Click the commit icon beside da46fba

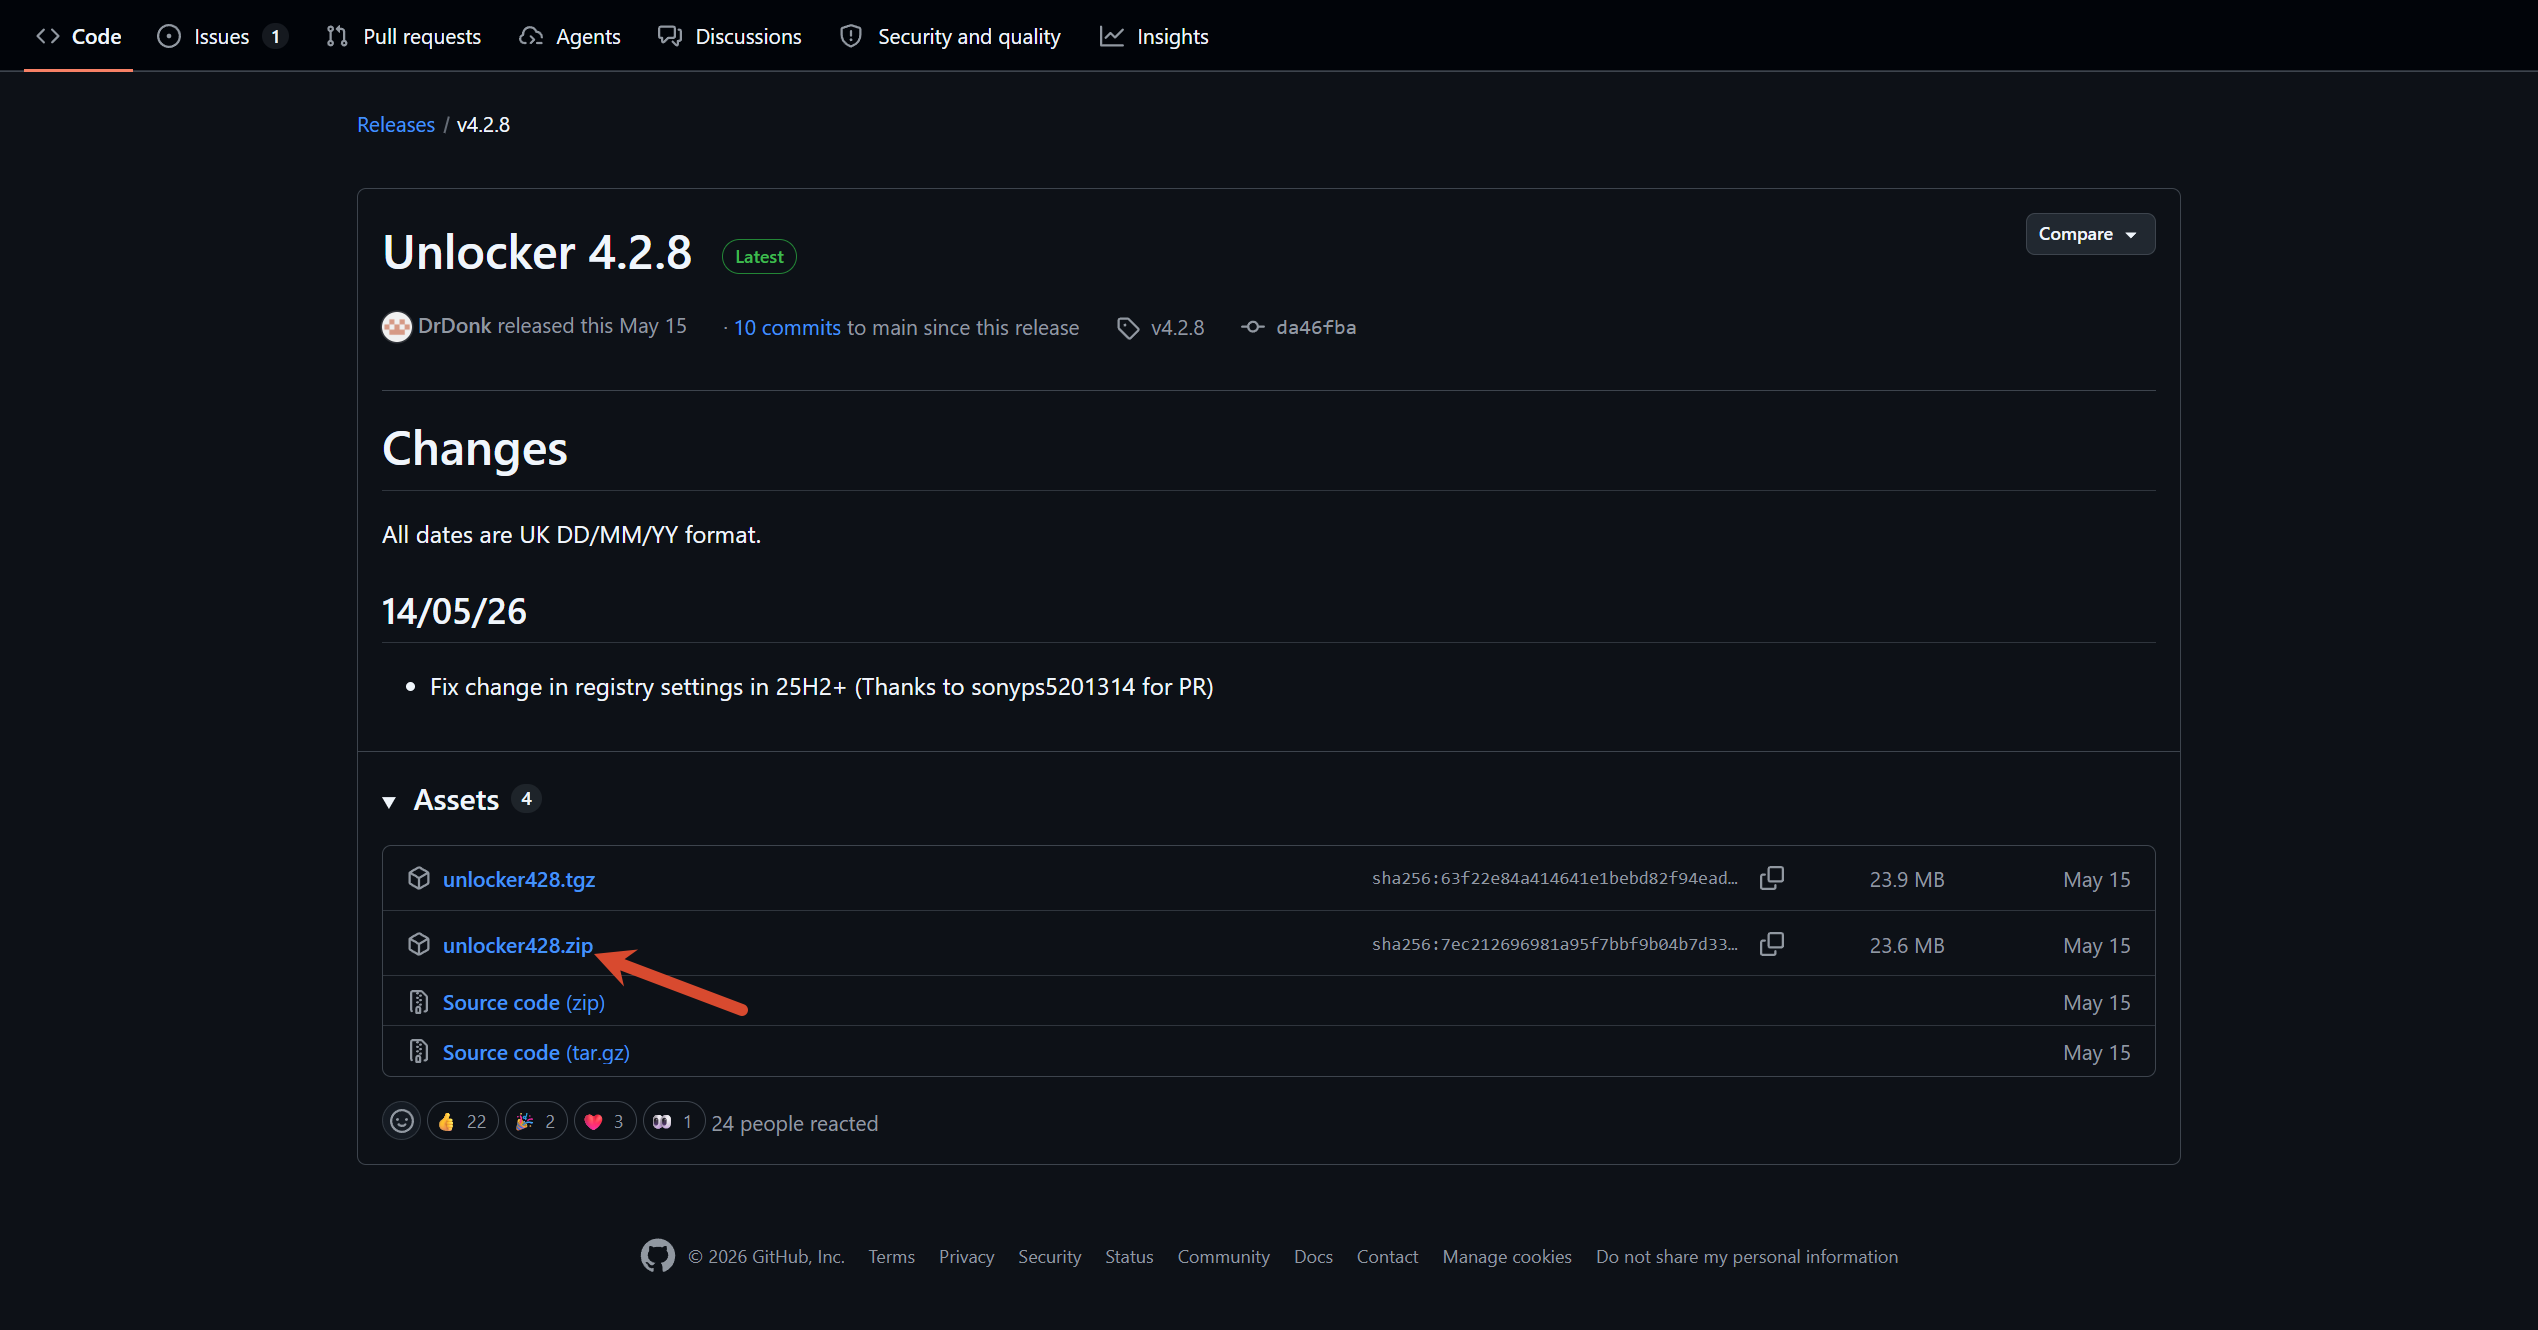[1252, 327]
